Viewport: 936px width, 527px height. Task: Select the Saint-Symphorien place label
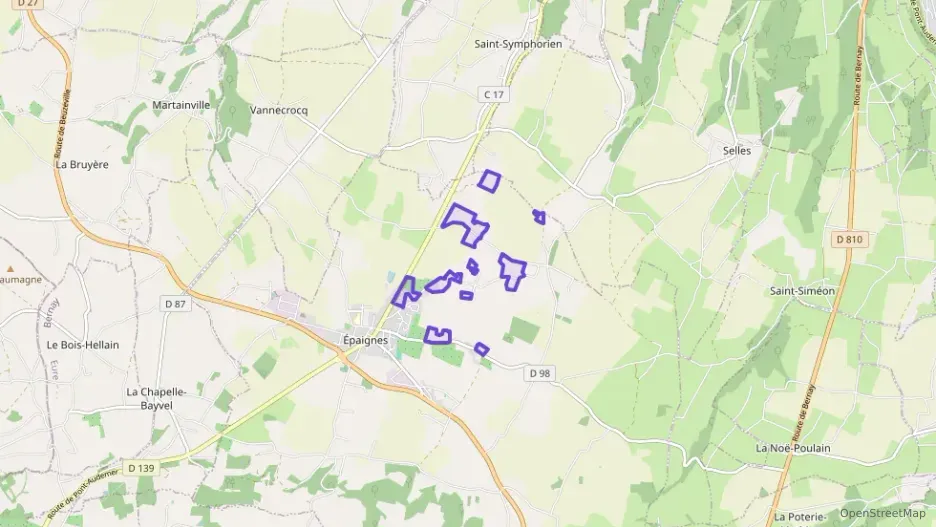tap(518, 44)
